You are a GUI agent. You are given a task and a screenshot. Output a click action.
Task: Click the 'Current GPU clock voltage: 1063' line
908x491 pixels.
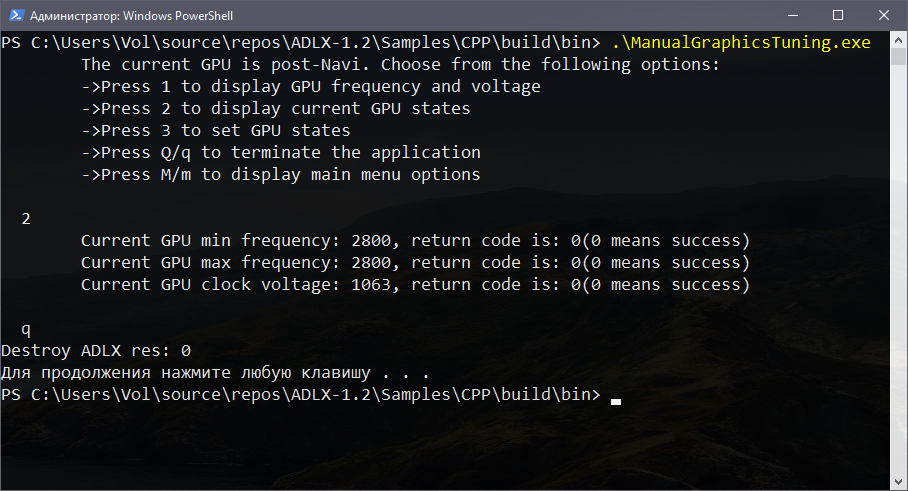tap(415, 285)
